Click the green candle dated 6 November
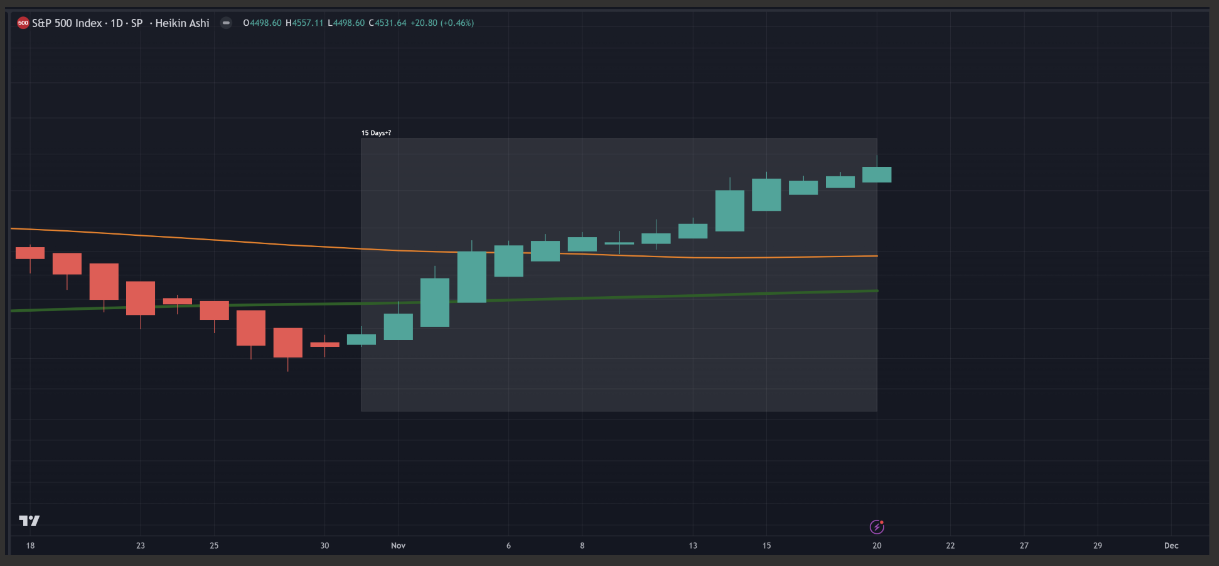Screen dimensions: 1219x566 pos(509,261)
